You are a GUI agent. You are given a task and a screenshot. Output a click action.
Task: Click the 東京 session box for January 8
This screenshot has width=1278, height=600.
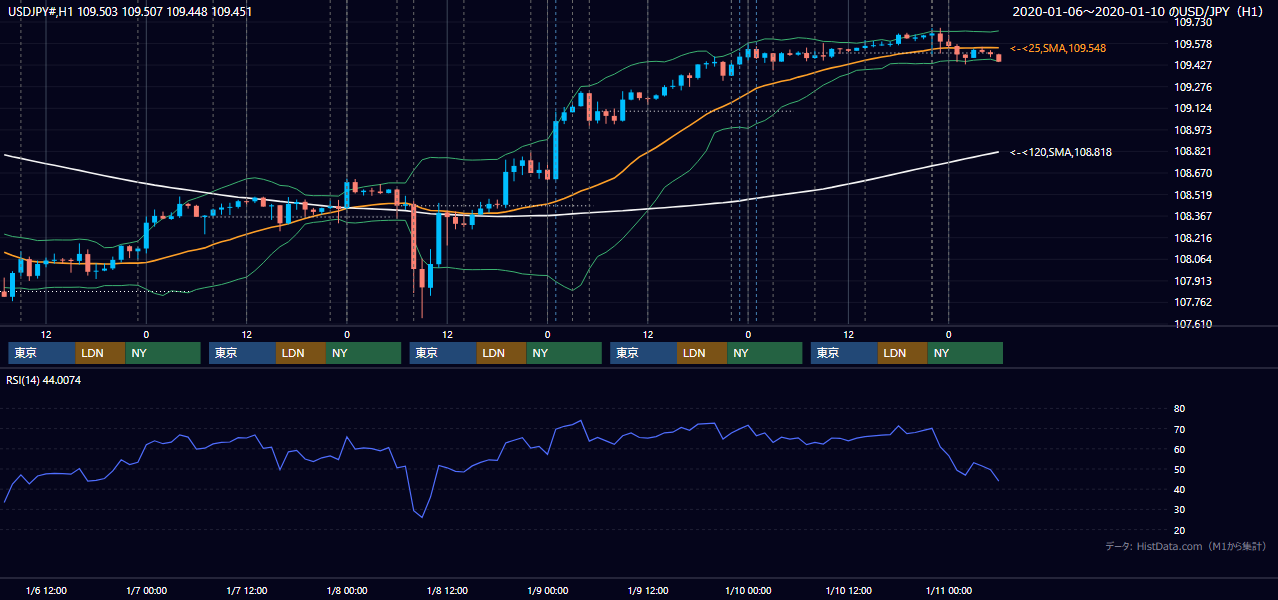(x=443, y=353)
